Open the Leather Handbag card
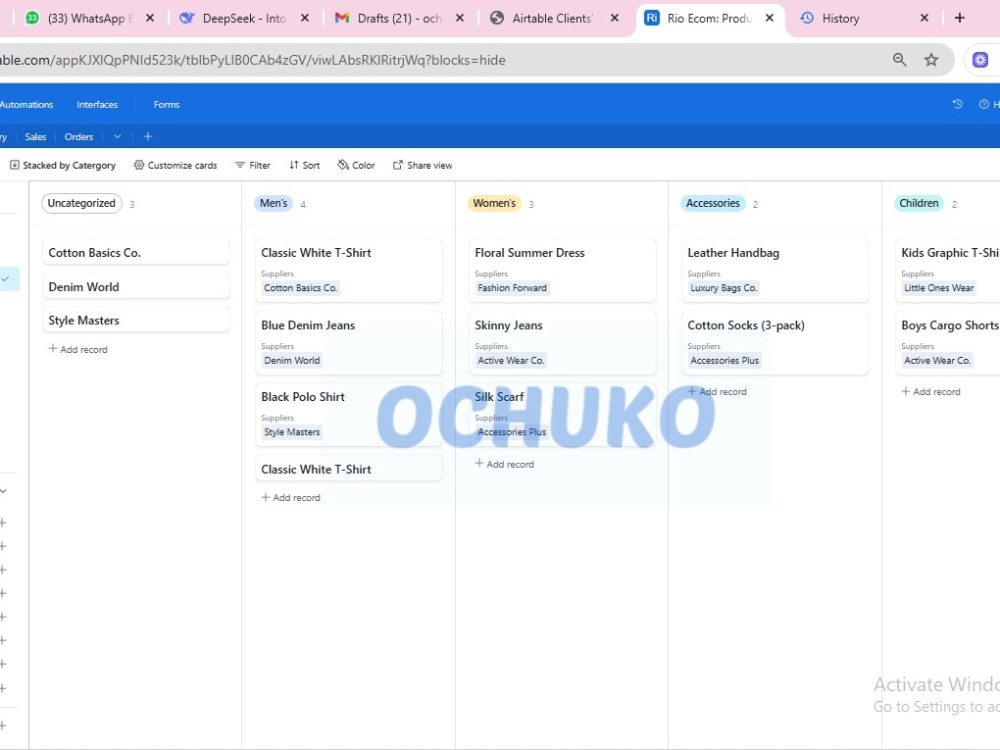 775,270
